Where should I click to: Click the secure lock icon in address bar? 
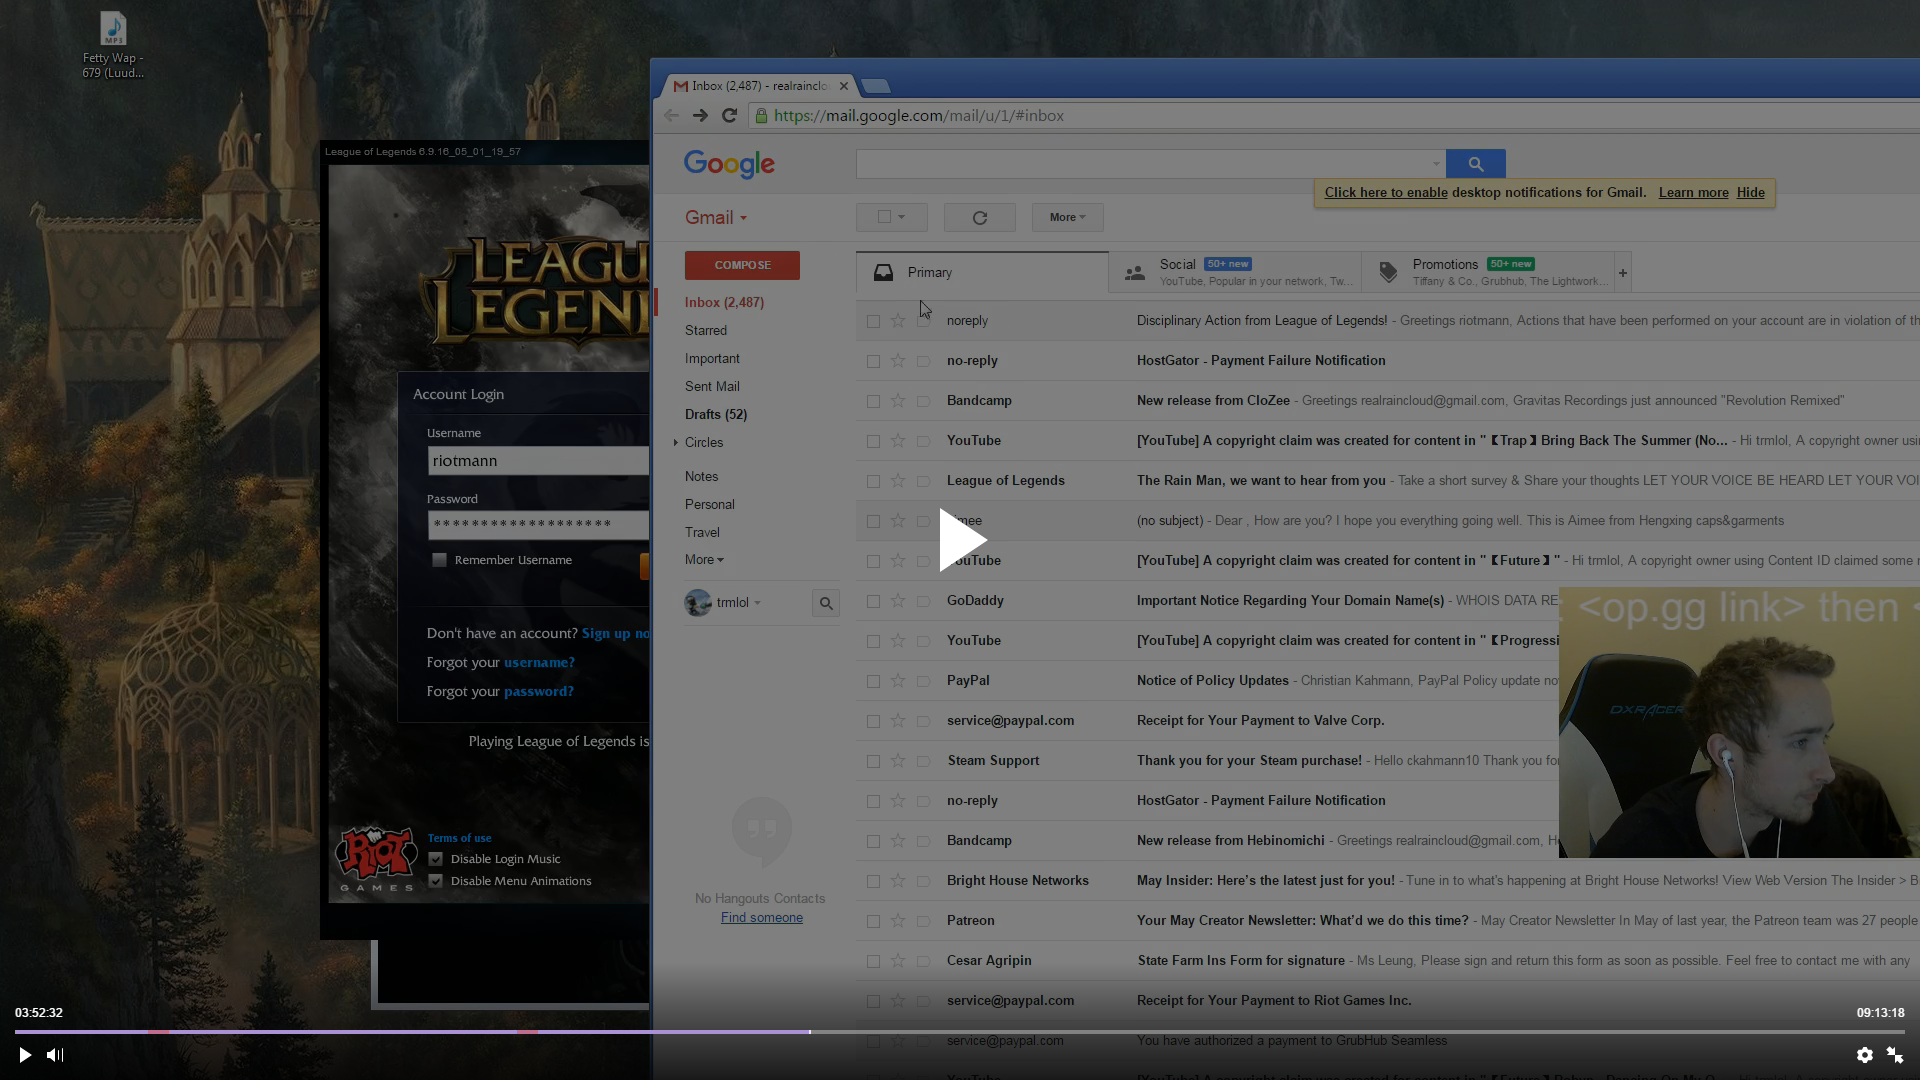click(x=762, y=116)
